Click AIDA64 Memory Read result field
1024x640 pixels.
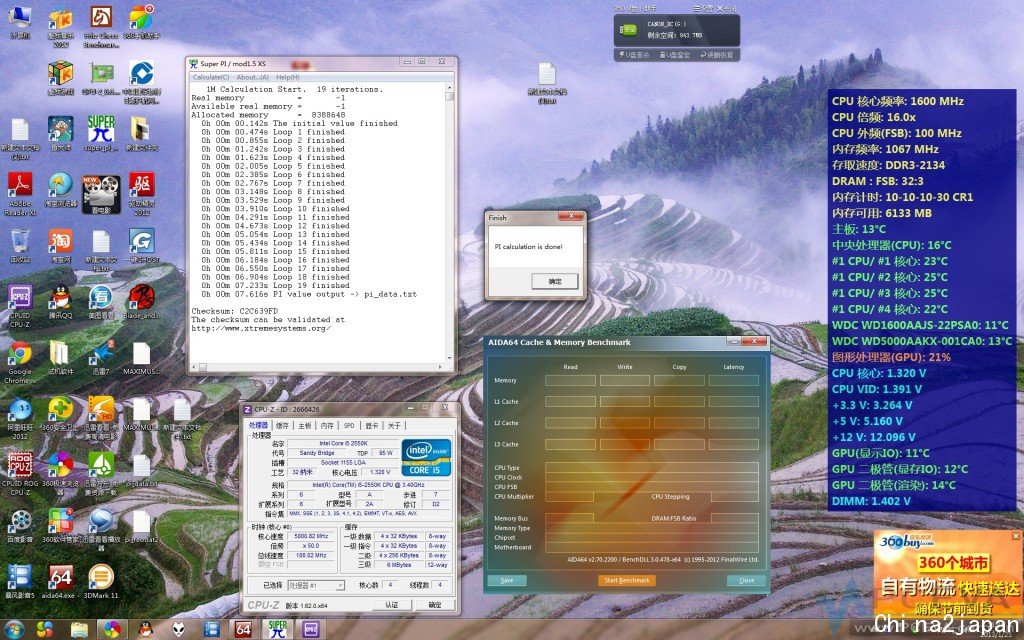click(x=570, y=380)
